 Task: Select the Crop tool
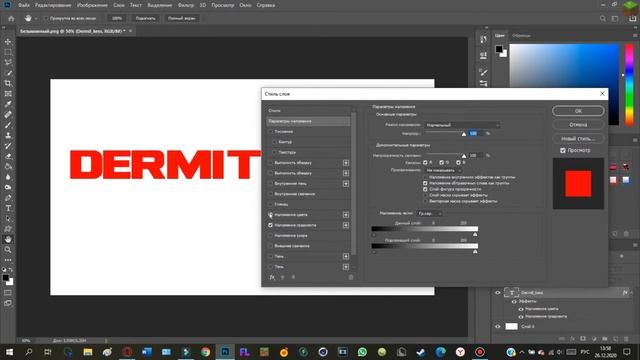(x=8, y=83)
